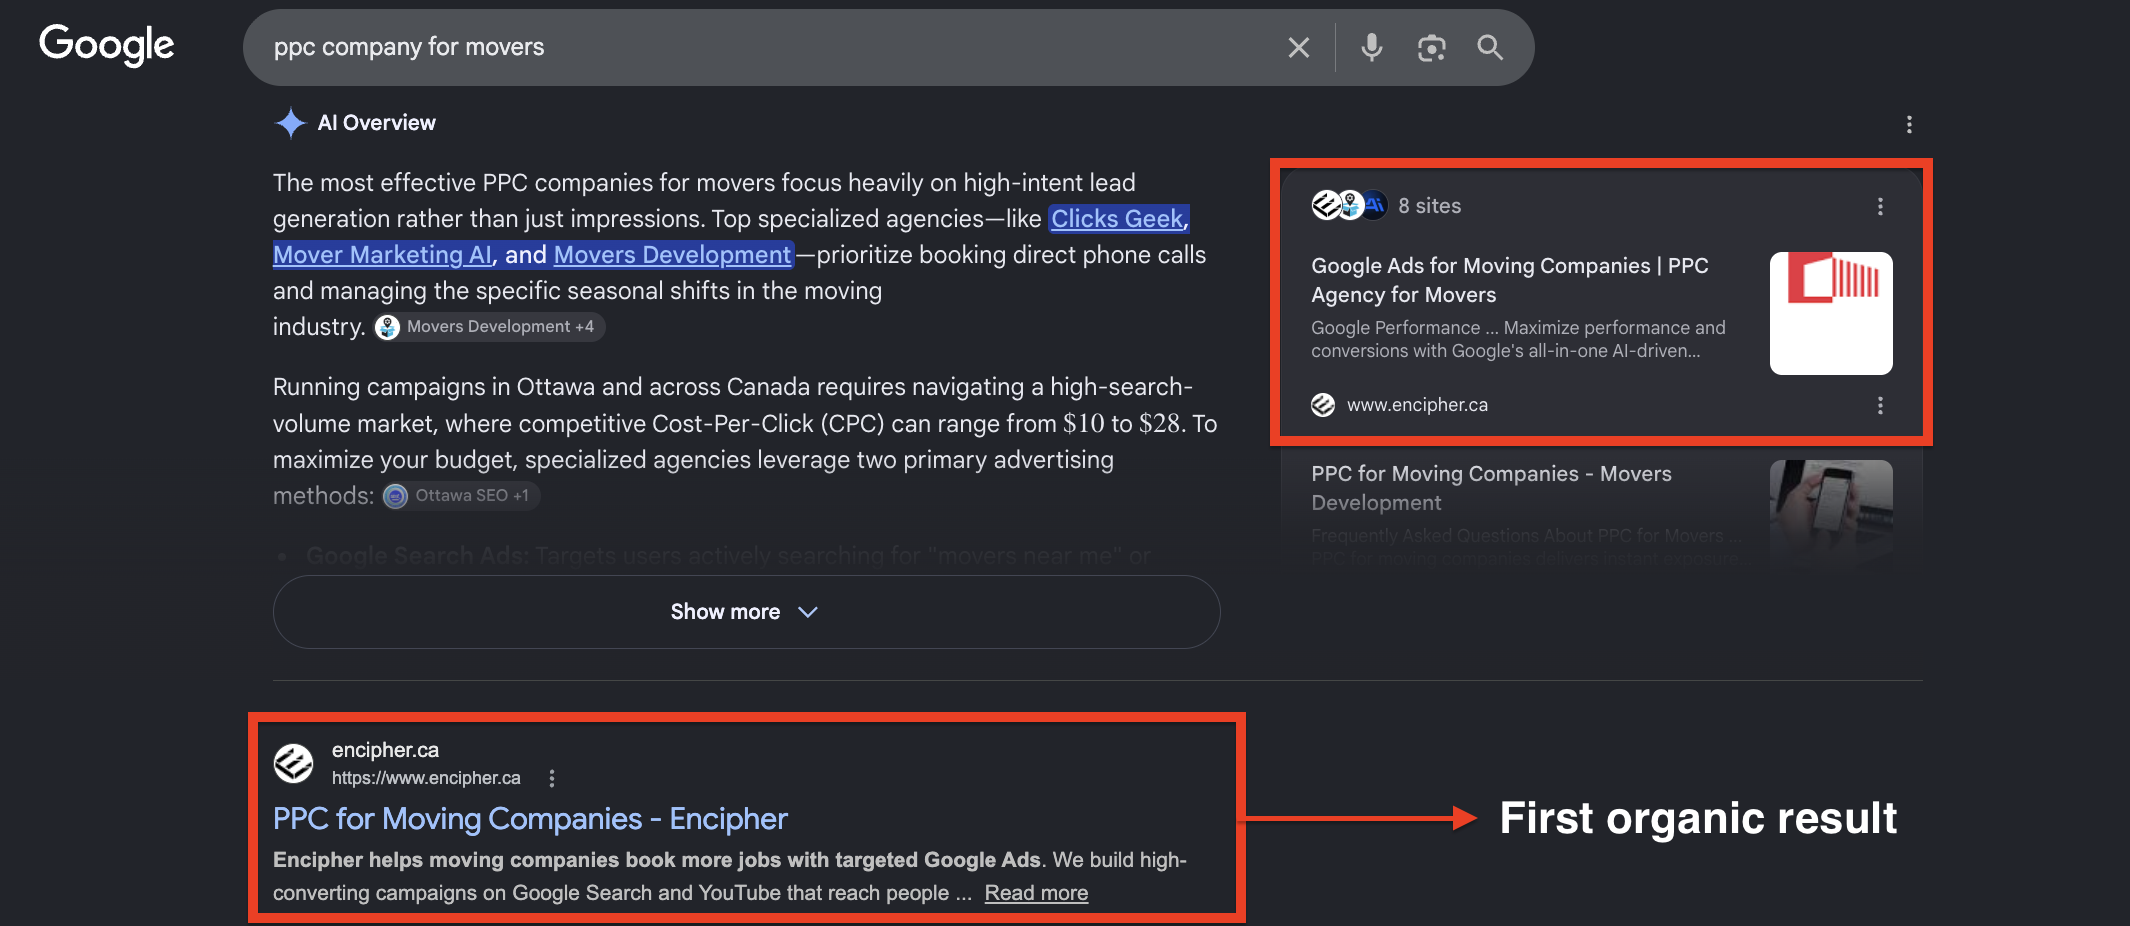Open the Mover Marketing AI link
2130x926 pixels.
tap(383, 255)
